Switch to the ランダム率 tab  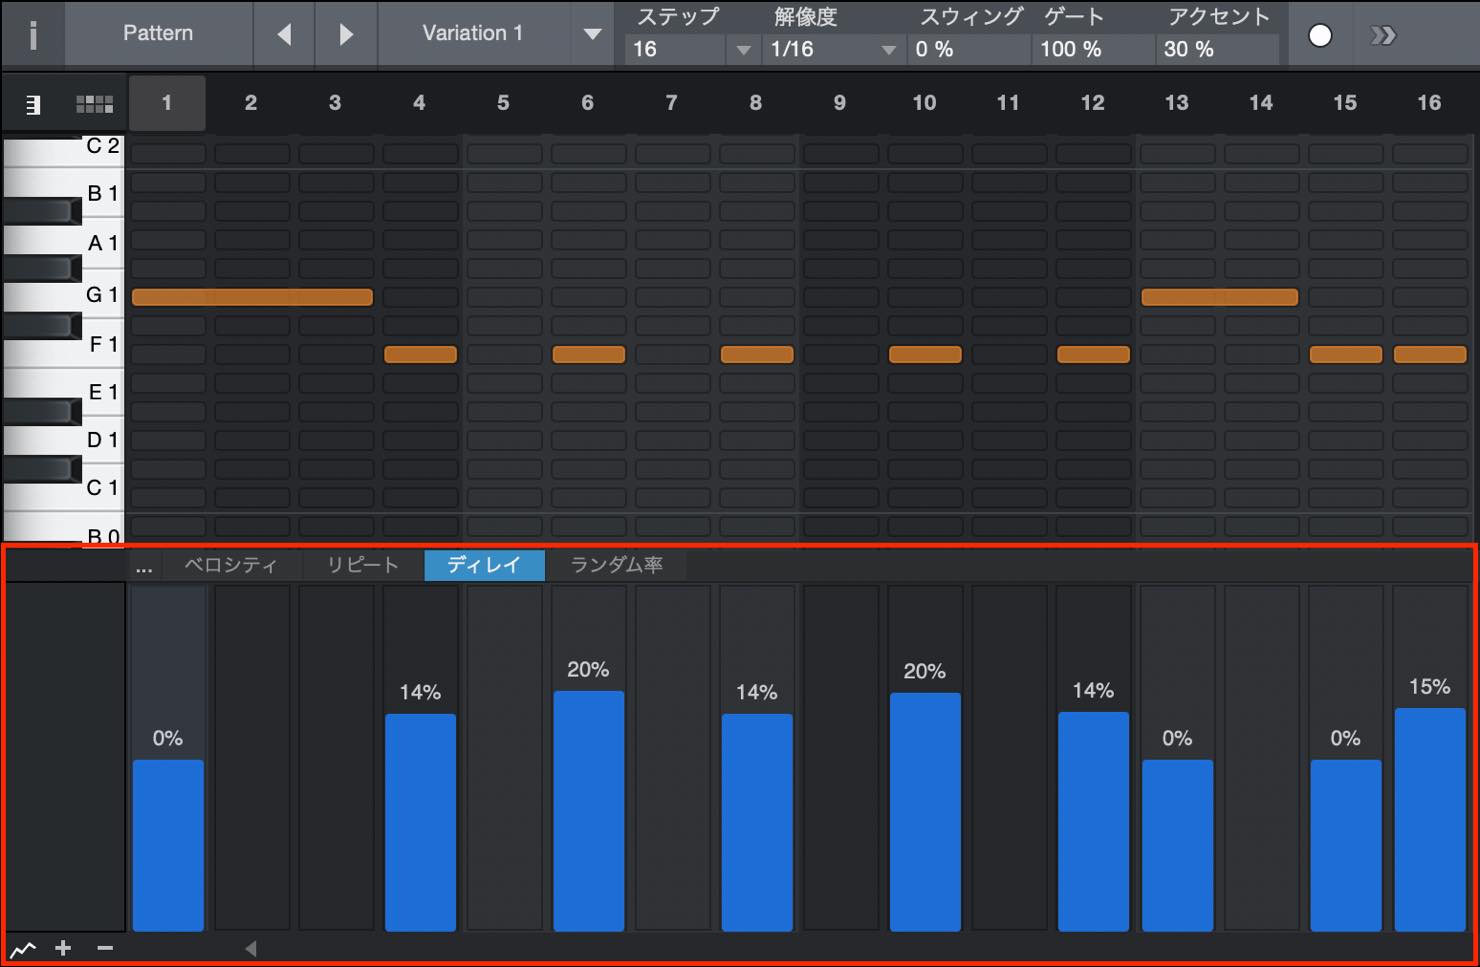click(x=616, y=565)
